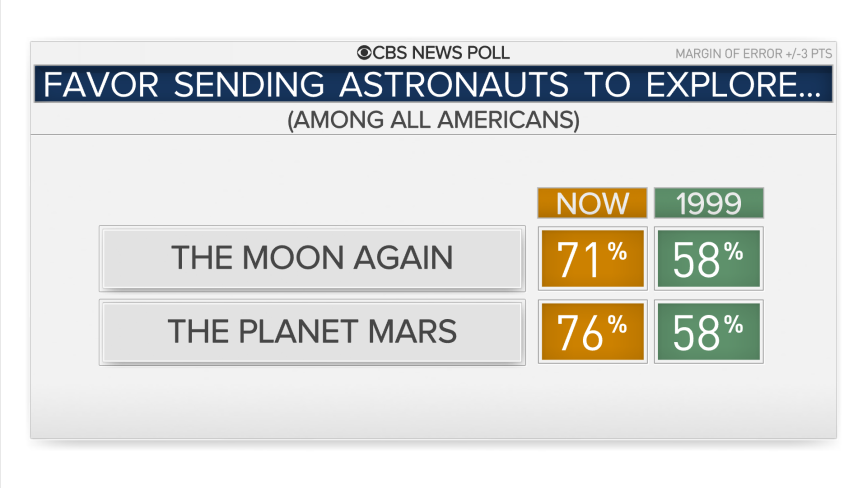Click the Favor Sending Astronauts title banner
This screenshot has width=867, height=488.
(x=433, y=84)
